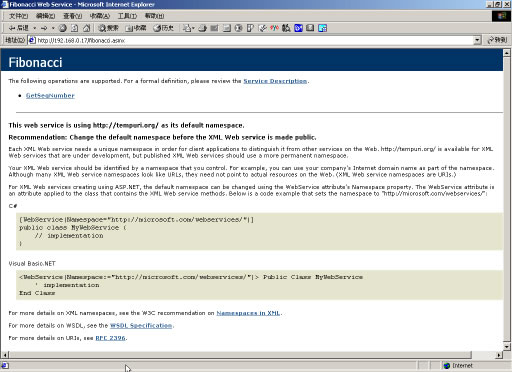Go to the home page icon
The image size is (512, 372).
pos(86,28)
